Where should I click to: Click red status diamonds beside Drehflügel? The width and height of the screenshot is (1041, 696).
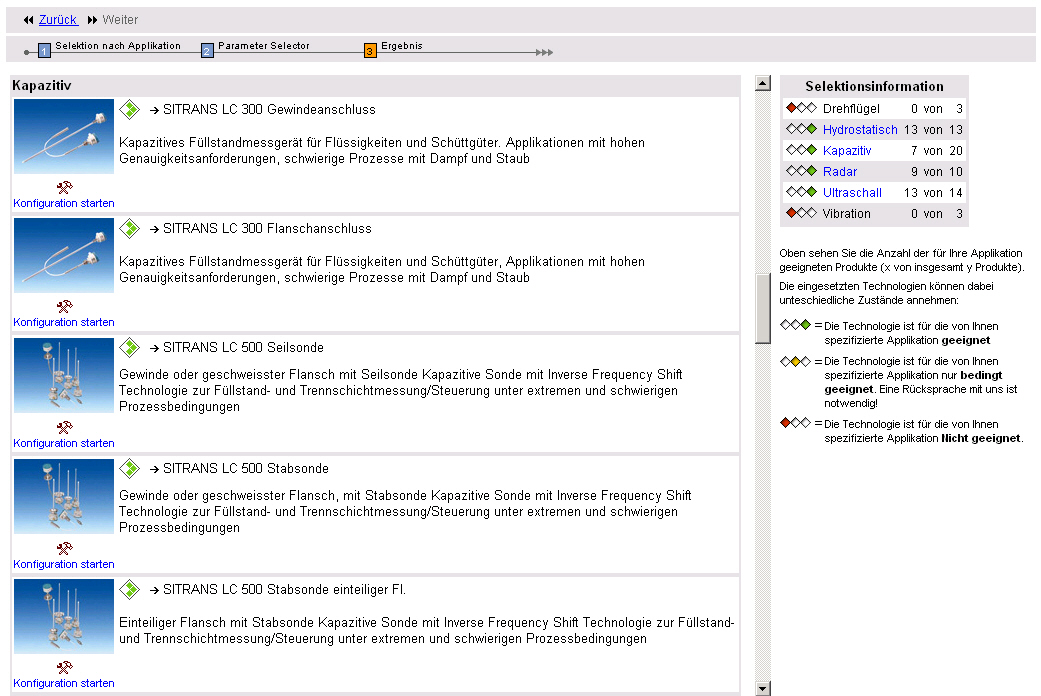tap(801, 108)
